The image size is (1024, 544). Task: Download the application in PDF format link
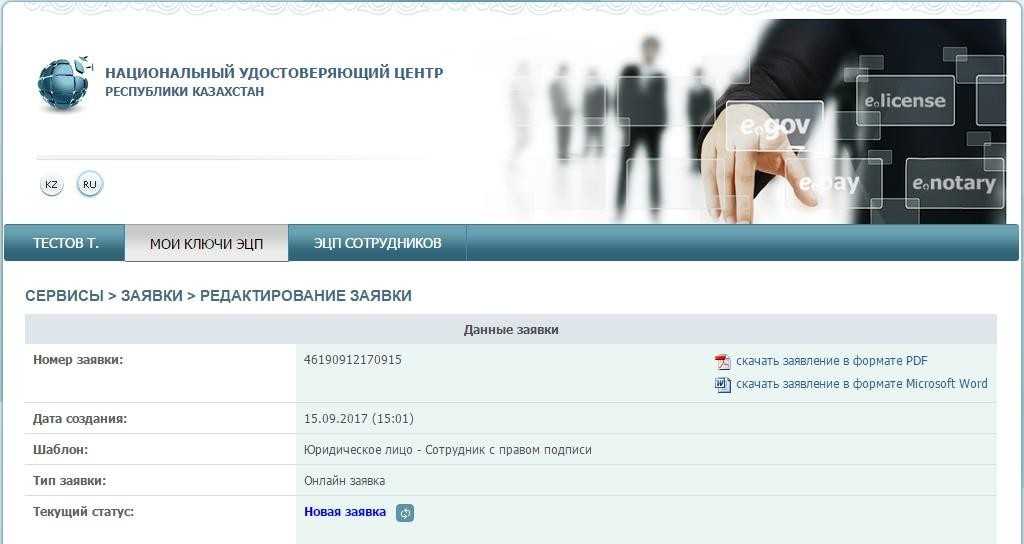(x=831, y=361)
